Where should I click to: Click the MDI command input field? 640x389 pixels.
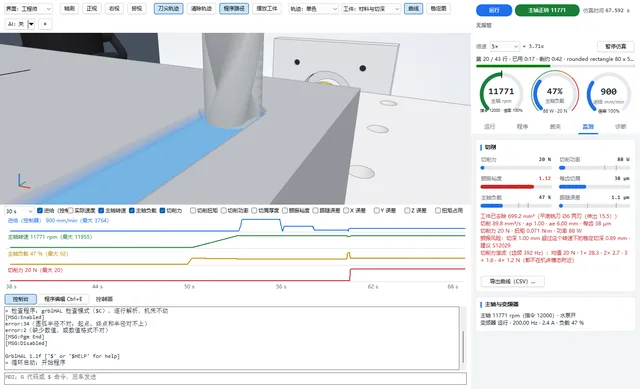point(235,378)
